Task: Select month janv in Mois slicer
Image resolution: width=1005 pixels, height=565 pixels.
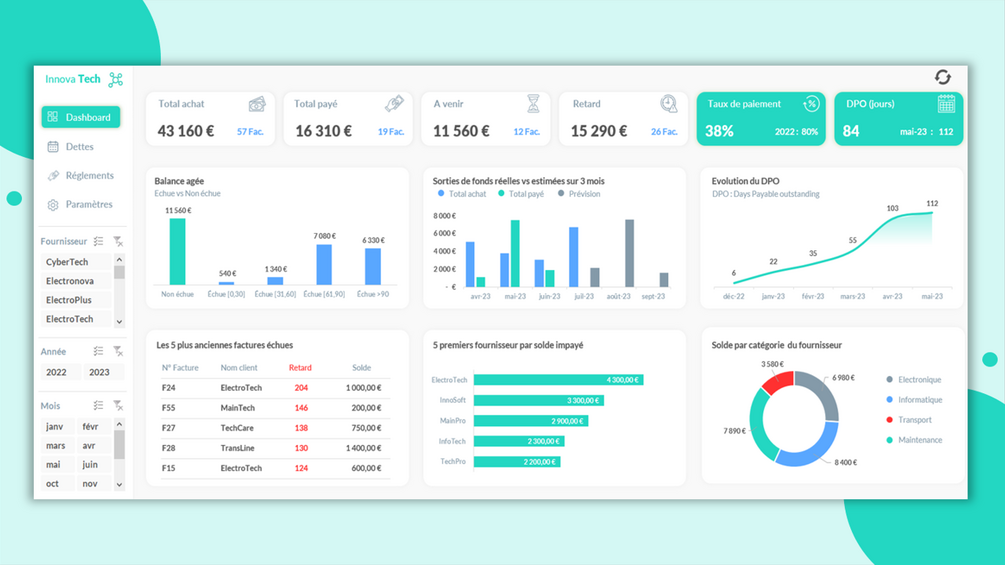Action: [x=58, y=427]
